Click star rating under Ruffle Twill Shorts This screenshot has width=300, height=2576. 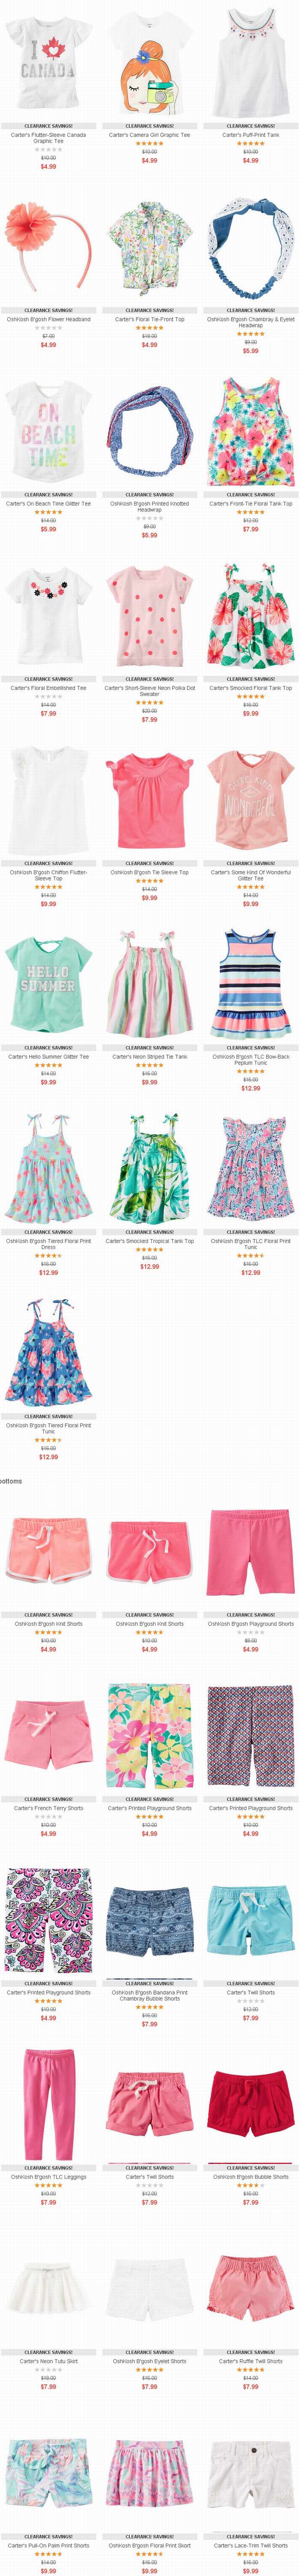[250, 2370]
